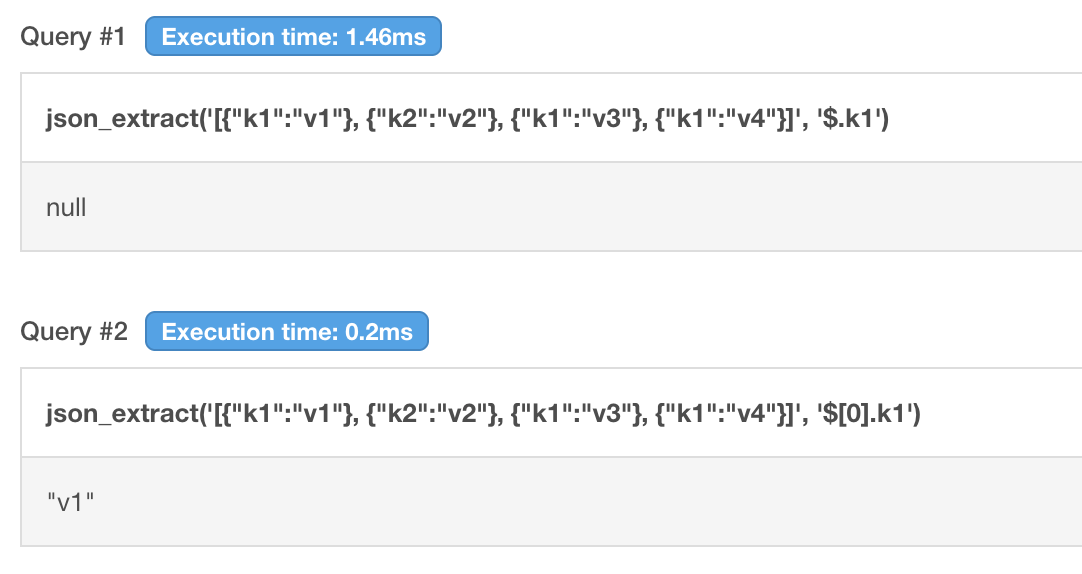Click the null result text under Query #1

[66, 208]
